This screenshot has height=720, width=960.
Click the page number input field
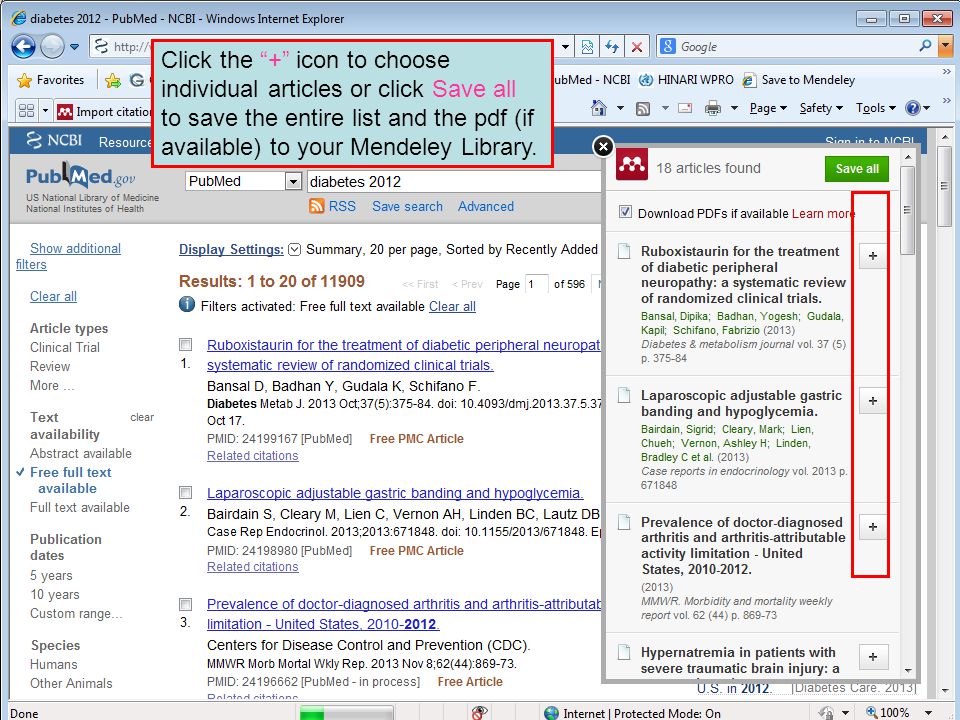pyautogui.click(x=536, y=285)
